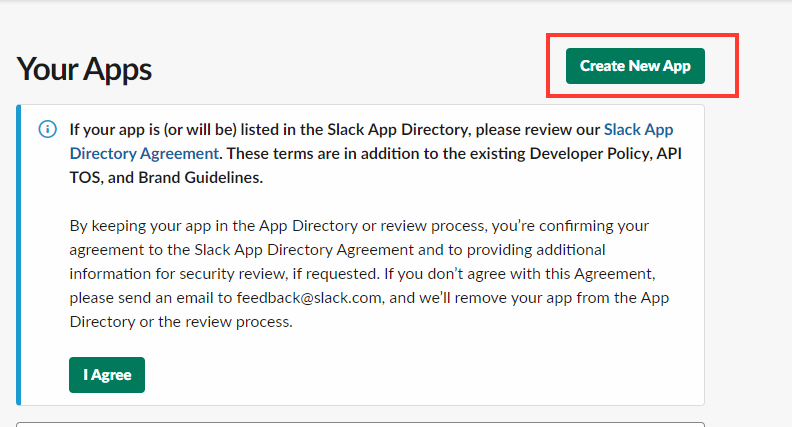Select the Your Apps page heading
This screenshot has height=427, width=792.
click(84, 69)
